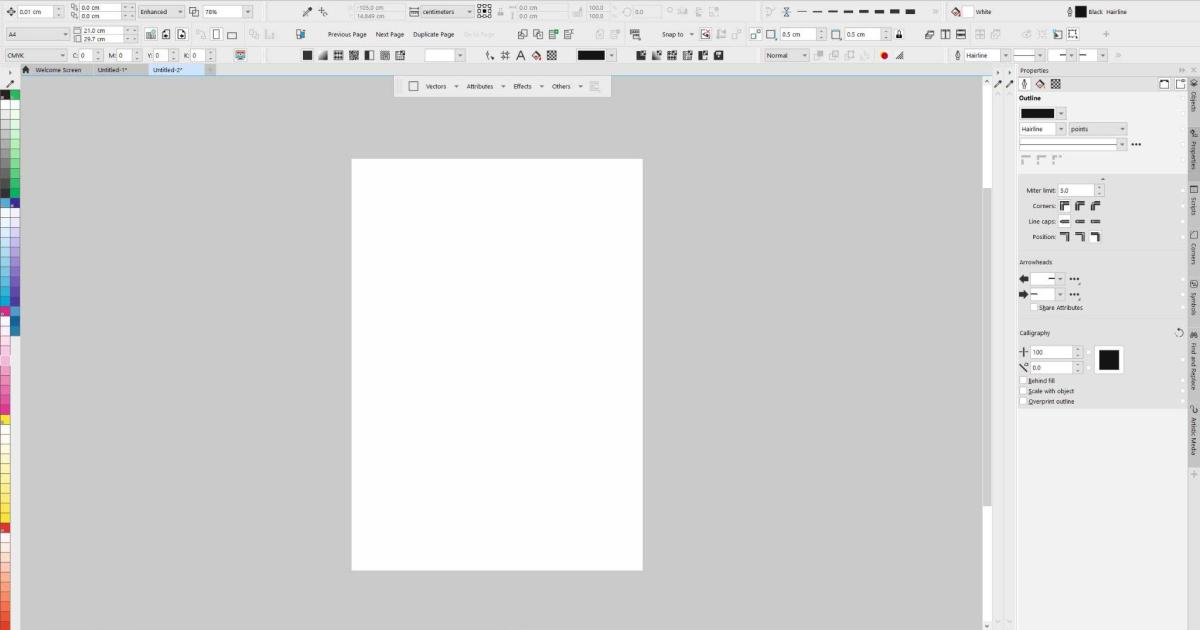
Task: Click the Outline pen icon in Properties
Action: [x=1024, y=84]
